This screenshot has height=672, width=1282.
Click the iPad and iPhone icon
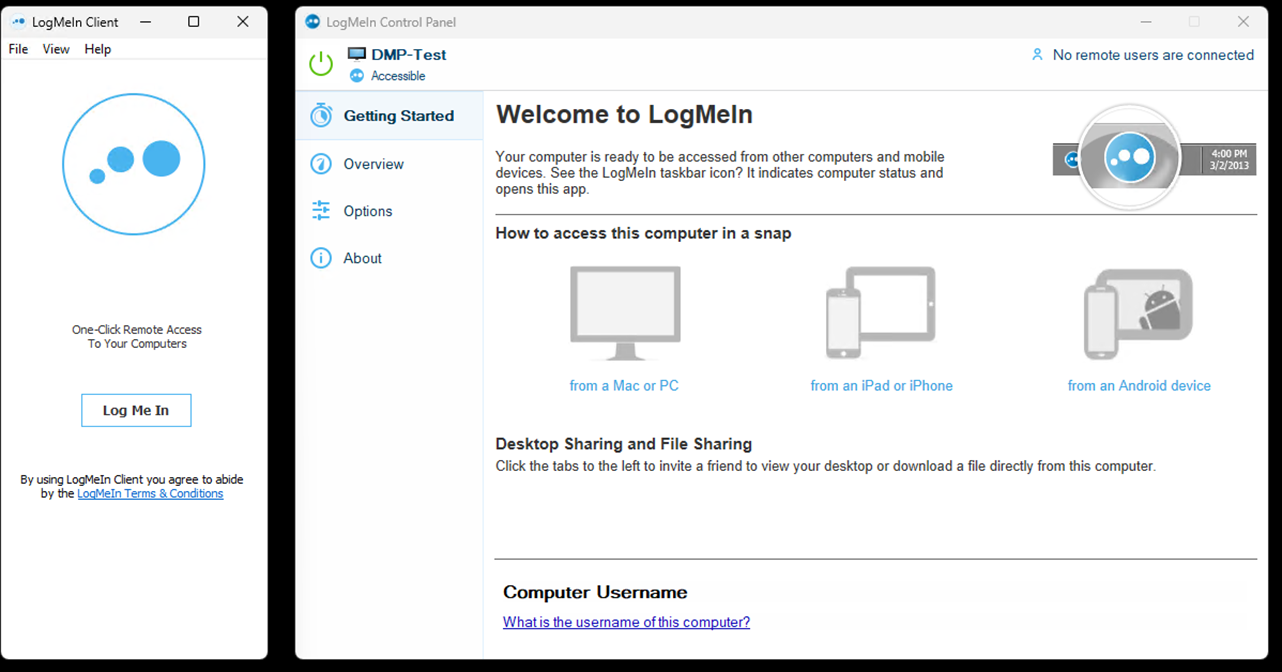pos(880,313)
